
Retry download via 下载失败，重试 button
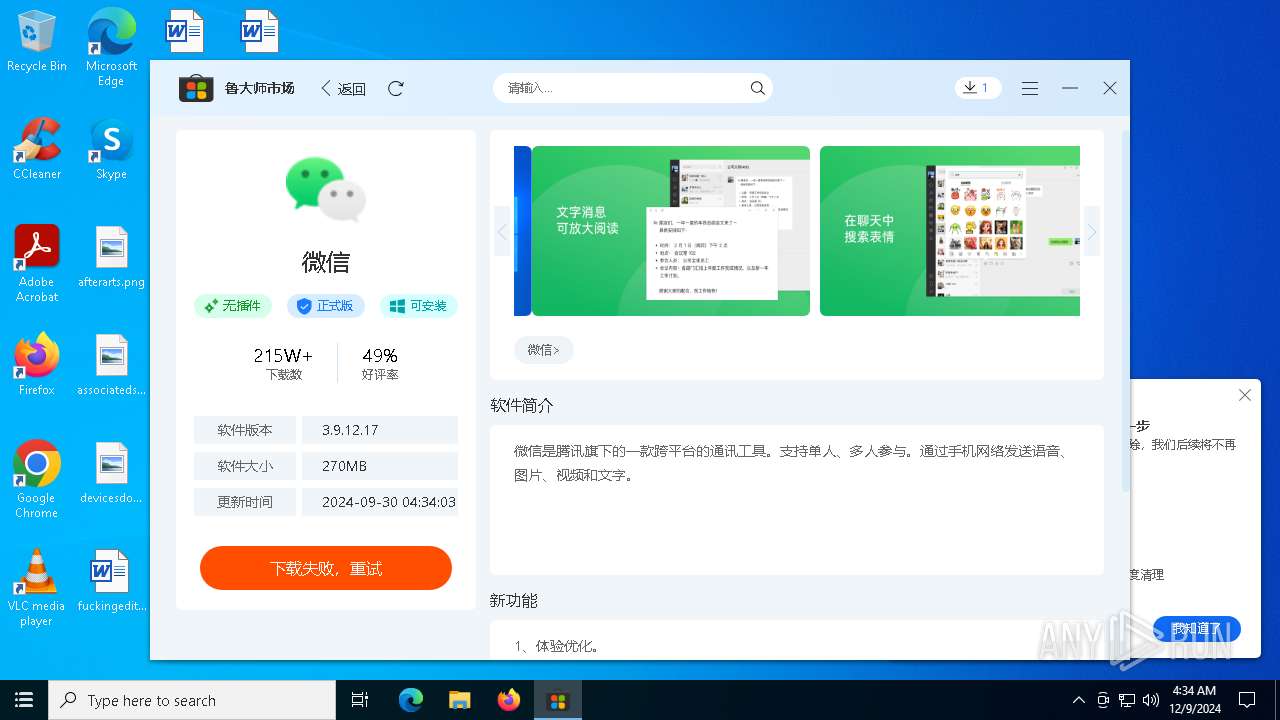[326, 568]
